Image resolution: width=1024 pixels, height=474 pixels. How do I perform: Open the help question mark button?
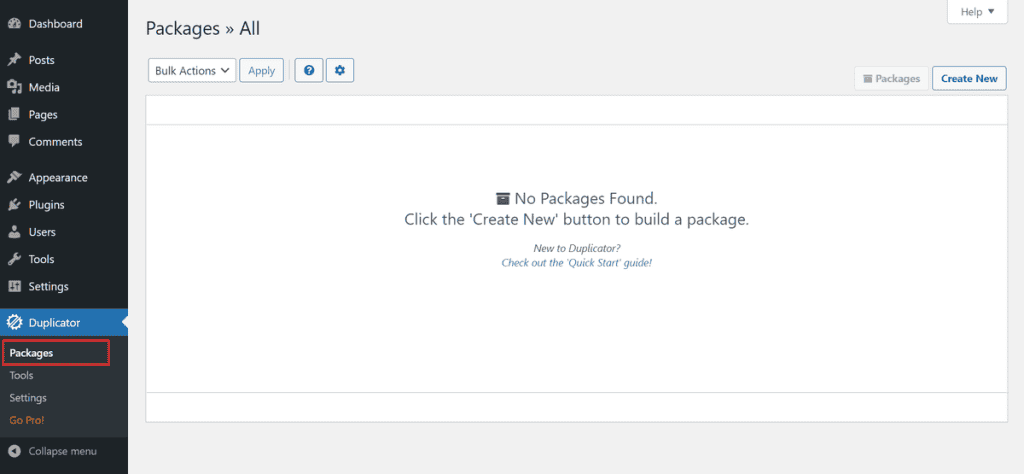click(x=310, y=71)
